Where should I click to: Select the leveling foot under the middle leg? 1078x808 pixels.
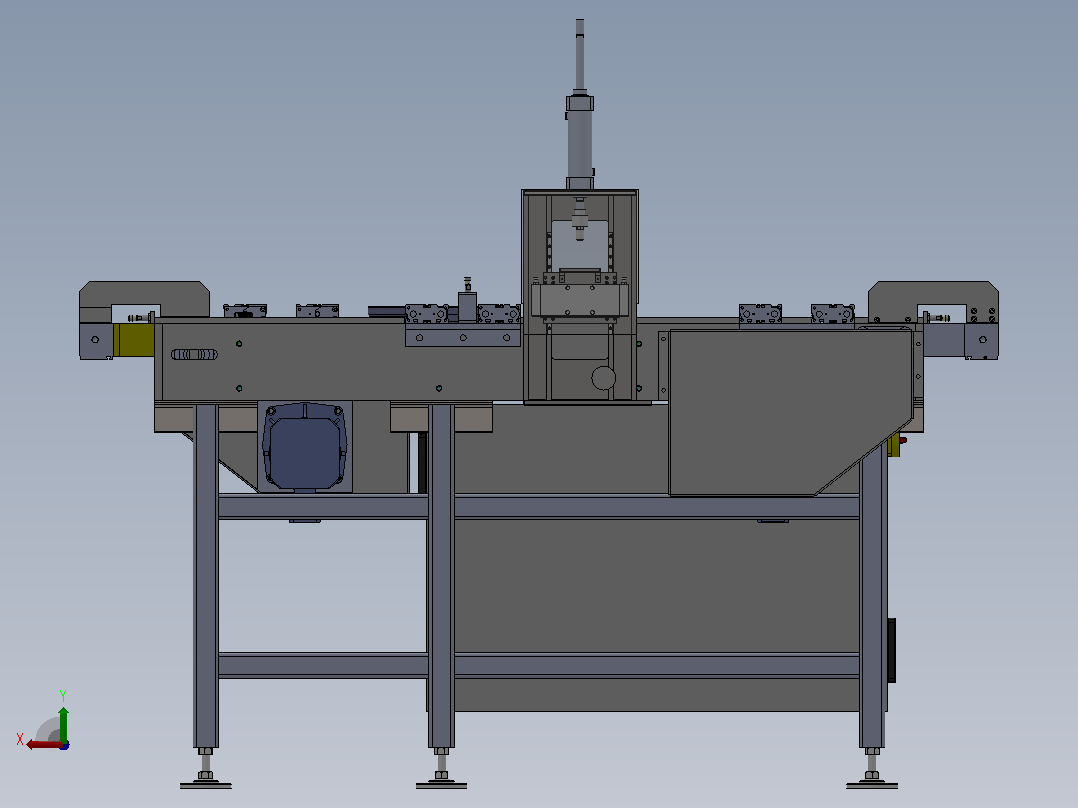[x=441, y=769]
